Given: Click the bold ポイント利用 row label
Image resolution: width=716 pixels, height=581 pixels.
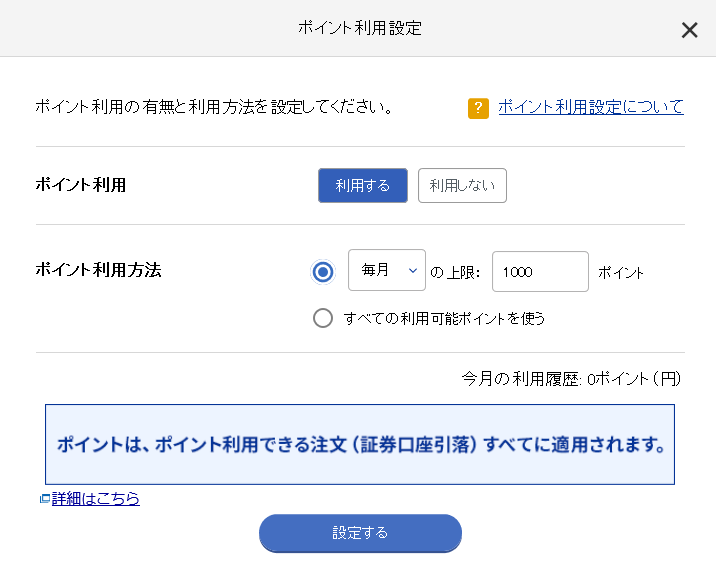Looking at the screenshot, I should [x=80, y=185].
